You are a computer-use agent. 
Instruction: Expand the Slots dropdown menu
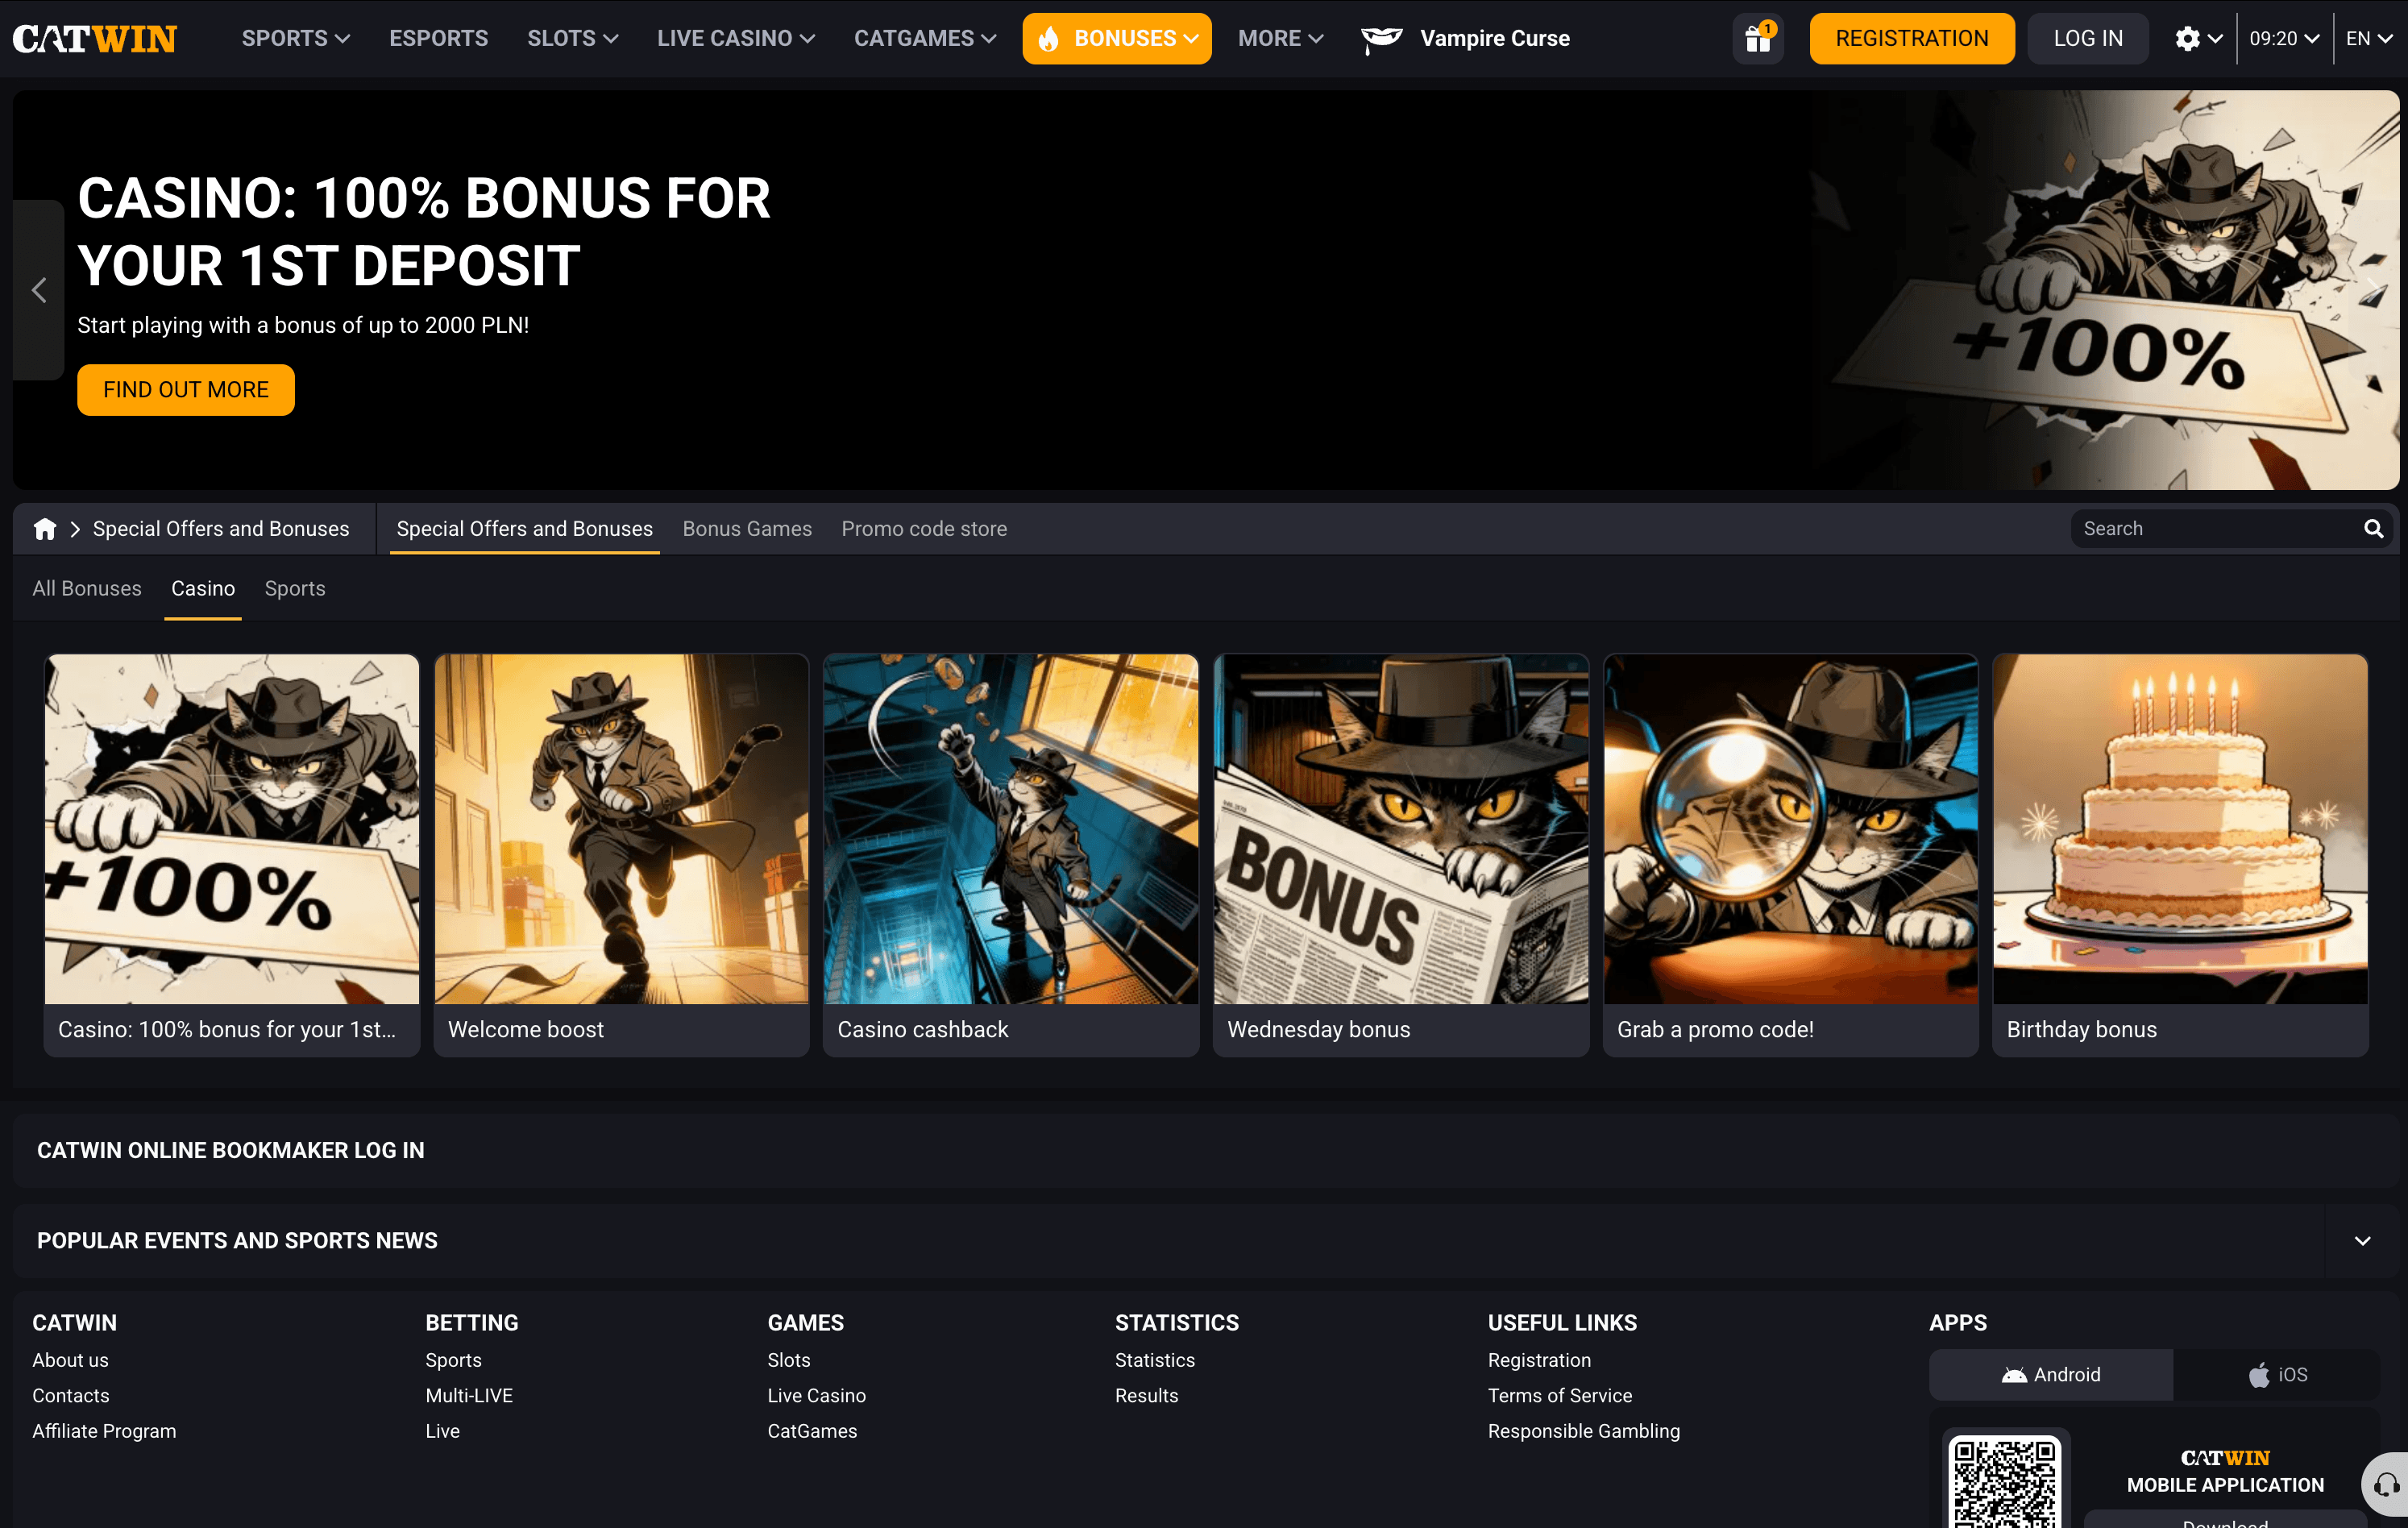[x=573, y=38]
